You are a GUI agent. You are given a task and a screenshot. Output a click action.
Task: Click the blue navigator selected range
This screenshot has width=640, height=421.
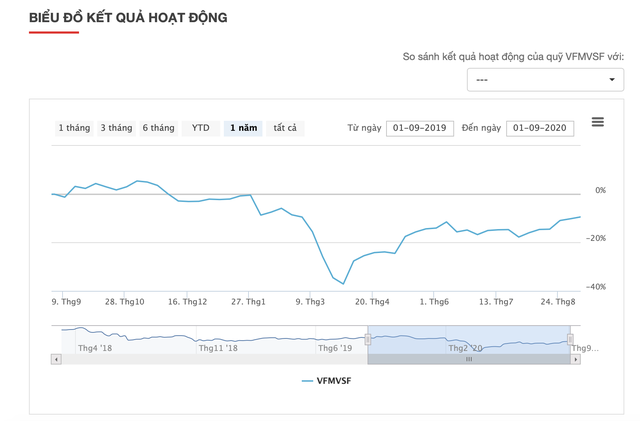point(469,338)
